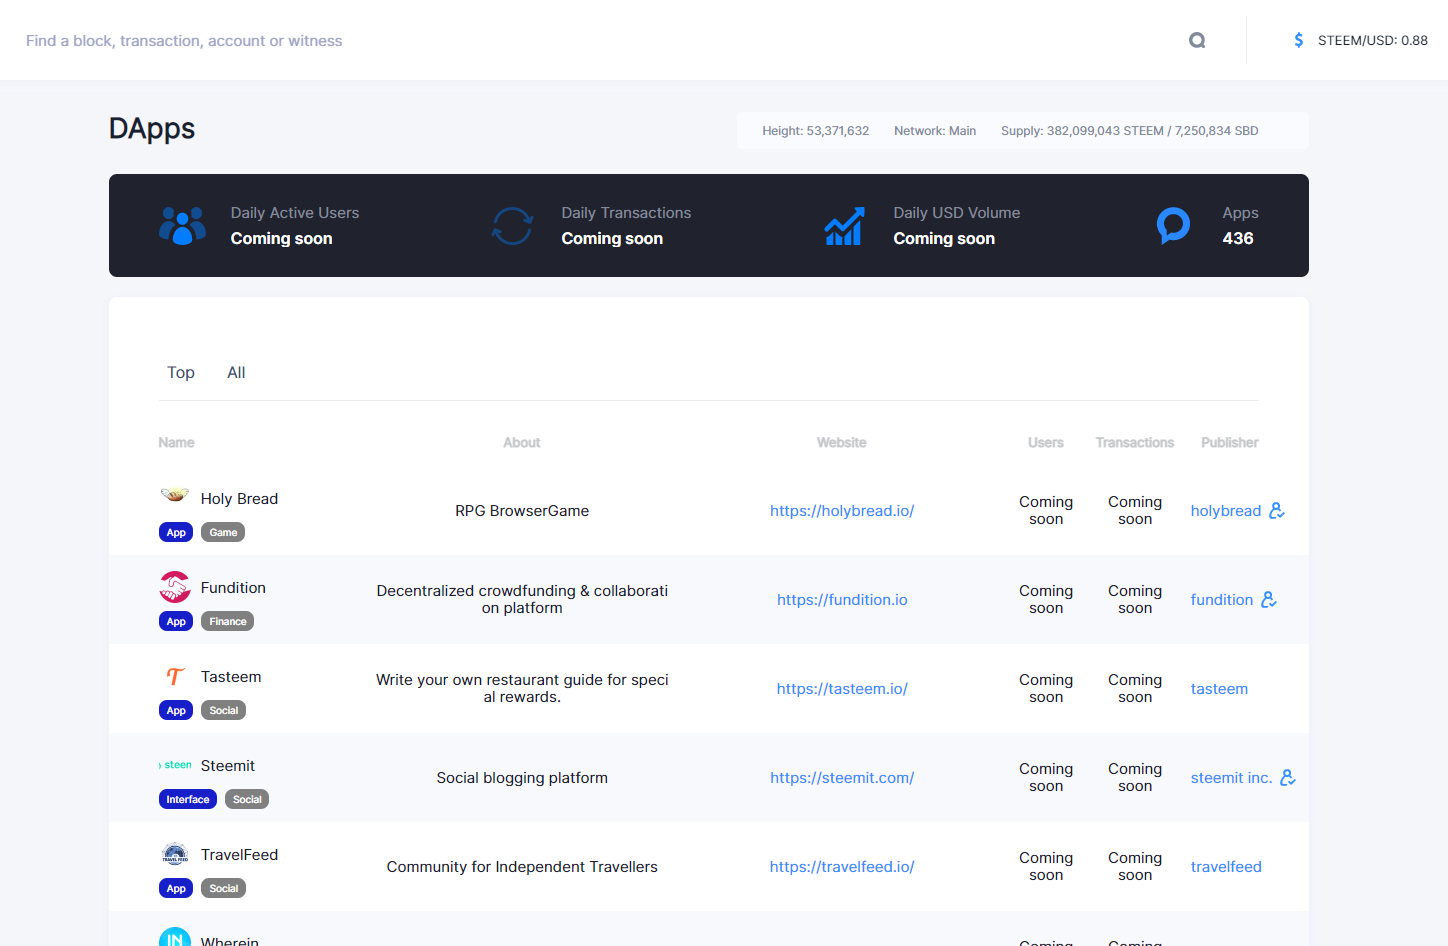Screen dimensions: 1448x946
Task: Click the Social tag under TravelFeed
Action: 224,889
